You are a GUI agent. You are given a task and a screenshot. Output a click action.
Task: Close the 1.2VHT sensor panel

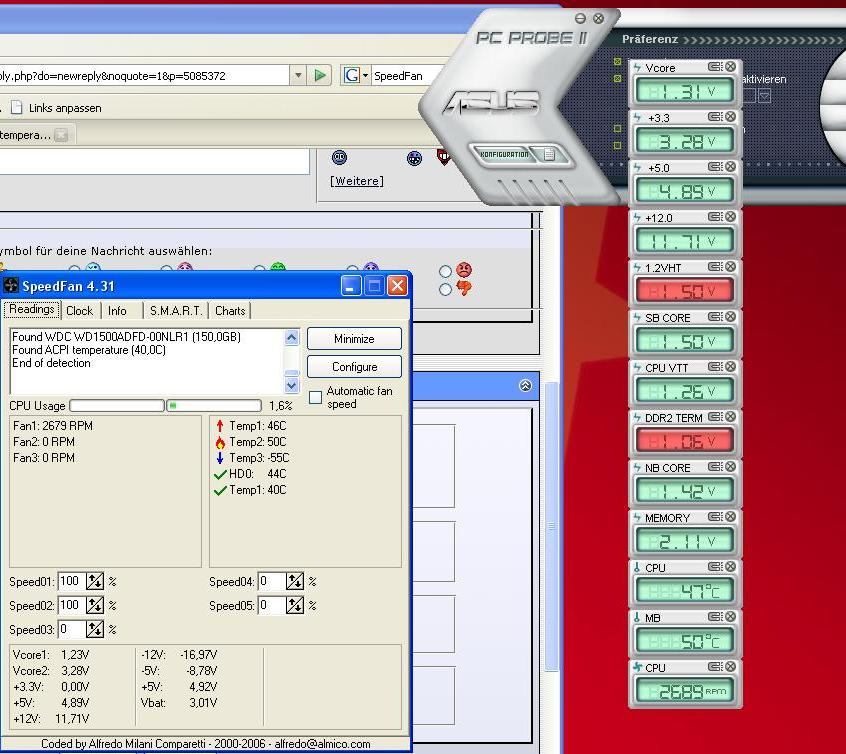tap(731, 267)
